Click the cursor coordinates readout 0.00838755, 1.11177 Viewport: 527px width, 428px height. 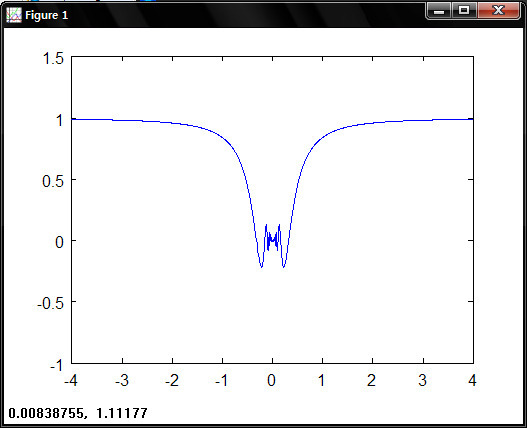(x=78, y=413)
